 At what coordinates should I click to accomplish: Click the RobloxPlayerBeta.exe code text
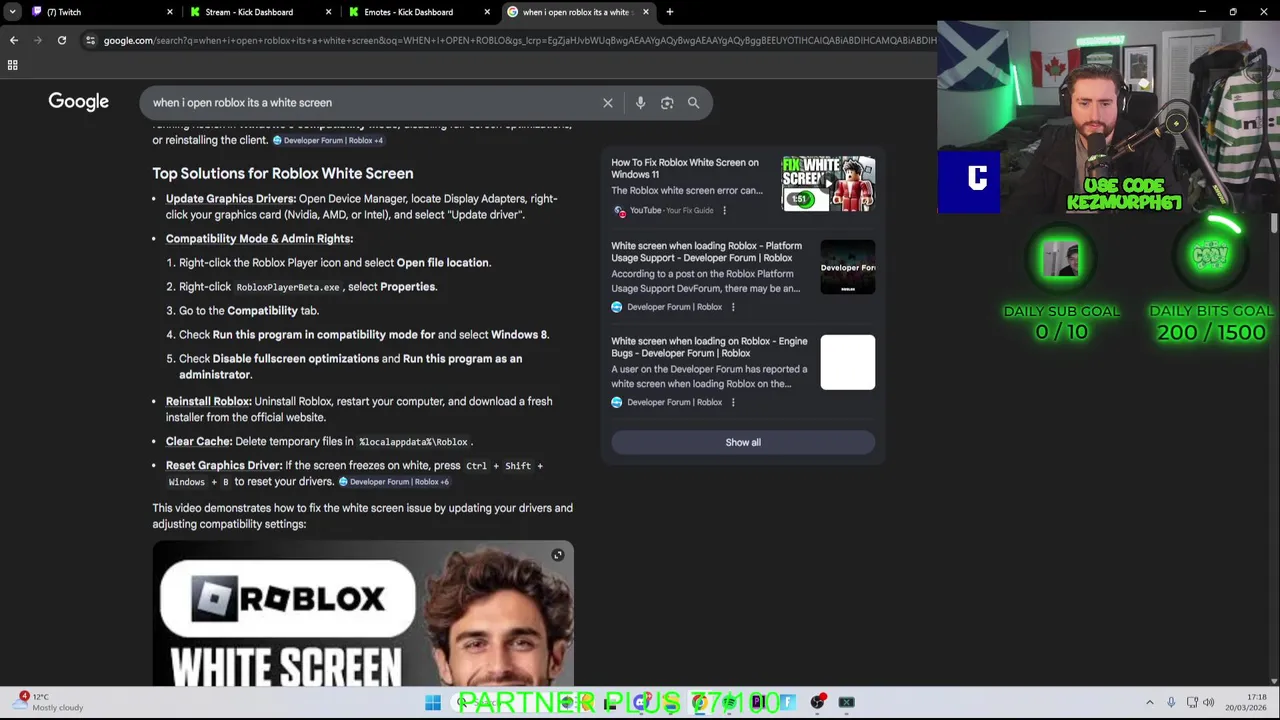pyautogui.click(x=288, y=287)
